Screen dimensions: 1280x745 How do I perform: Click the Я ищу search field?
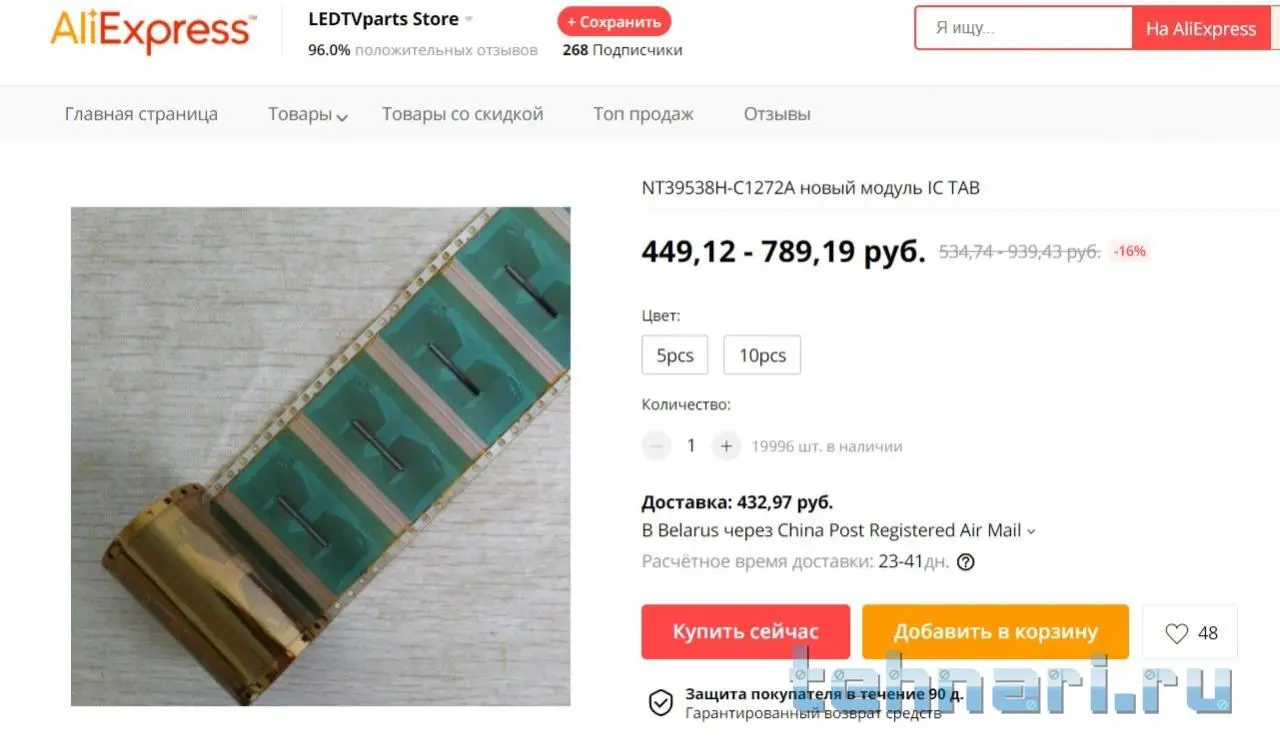(x=1023, y=28)
